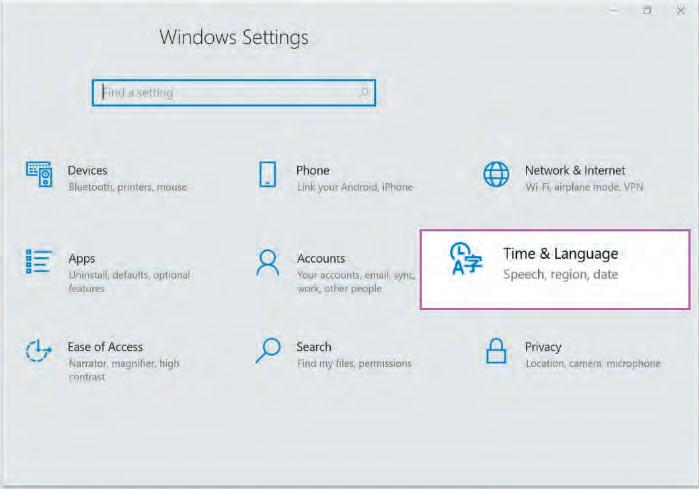Click the Time & Language heading

pos(561,254)
